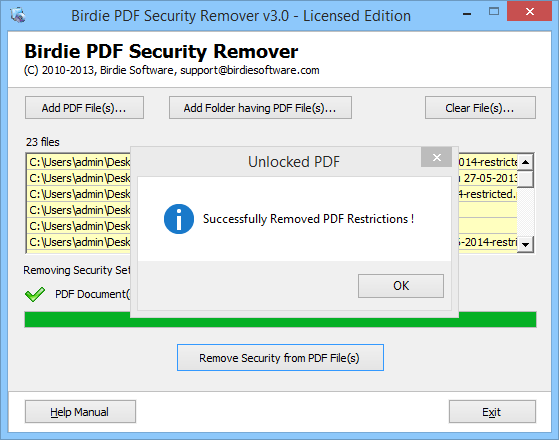Maximize the application window
The image size is (559, 440).
(x=494, y=12)
